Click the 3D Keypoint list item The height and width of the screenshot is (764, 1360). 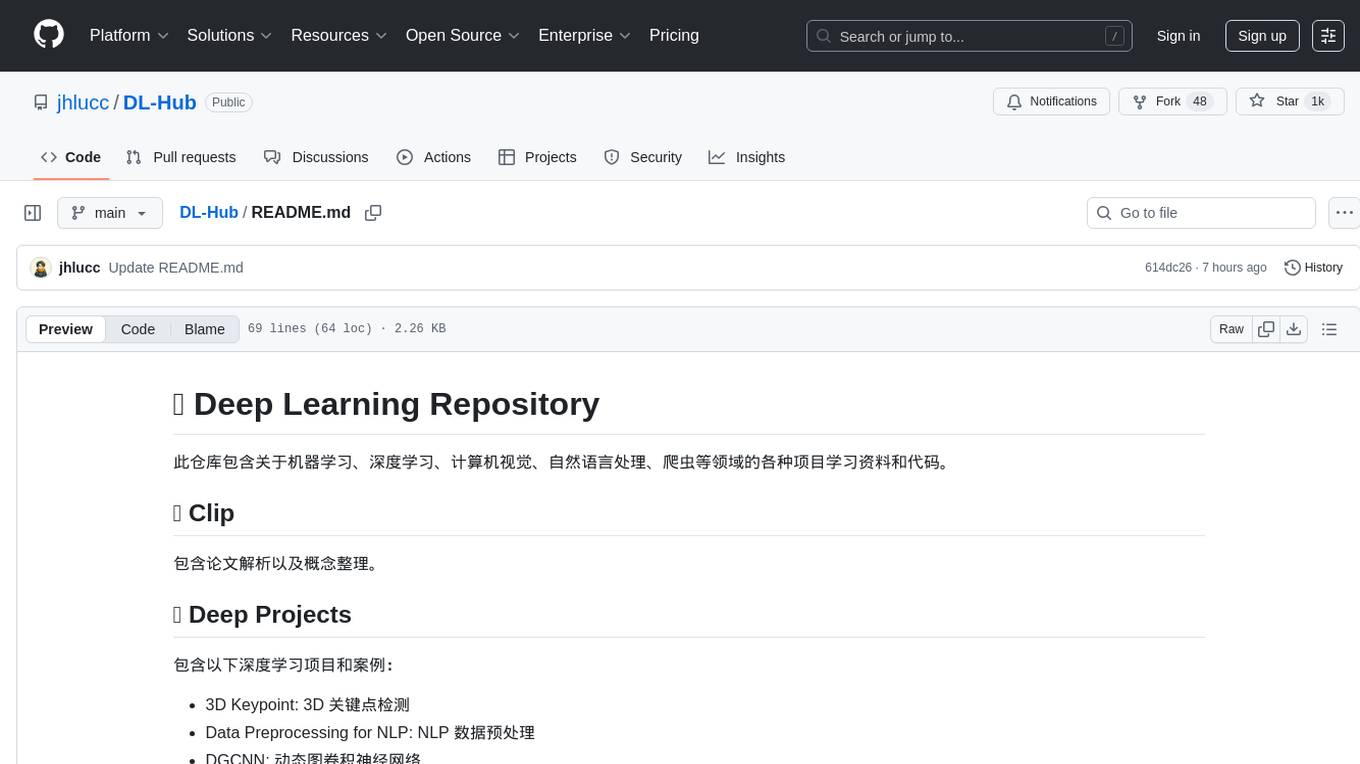308,705
